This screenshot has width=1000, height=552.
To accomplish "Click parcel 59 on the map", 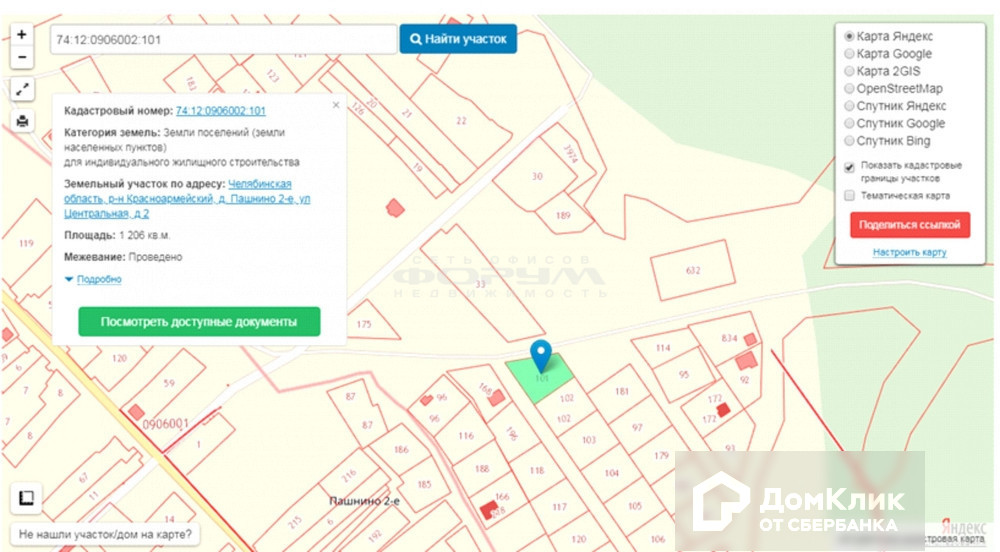I will pos(169,383).
